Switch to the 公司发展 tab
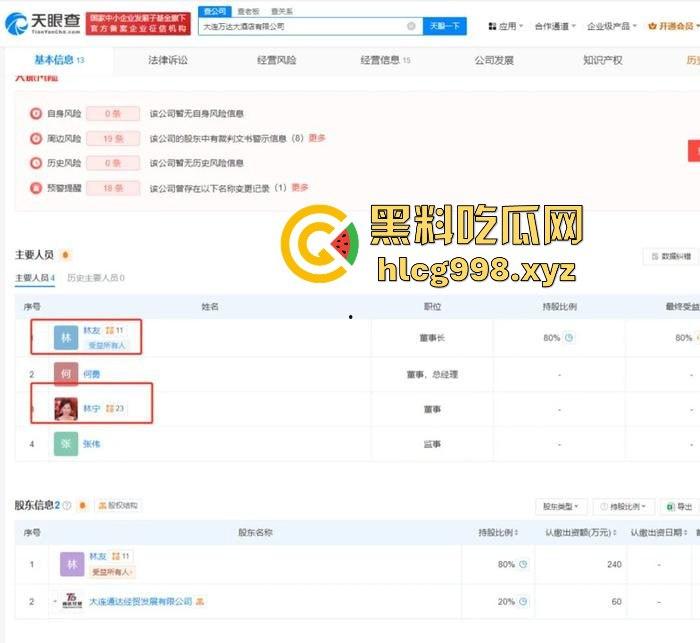Viewport: 700px width, 643px height. (494, 60)
